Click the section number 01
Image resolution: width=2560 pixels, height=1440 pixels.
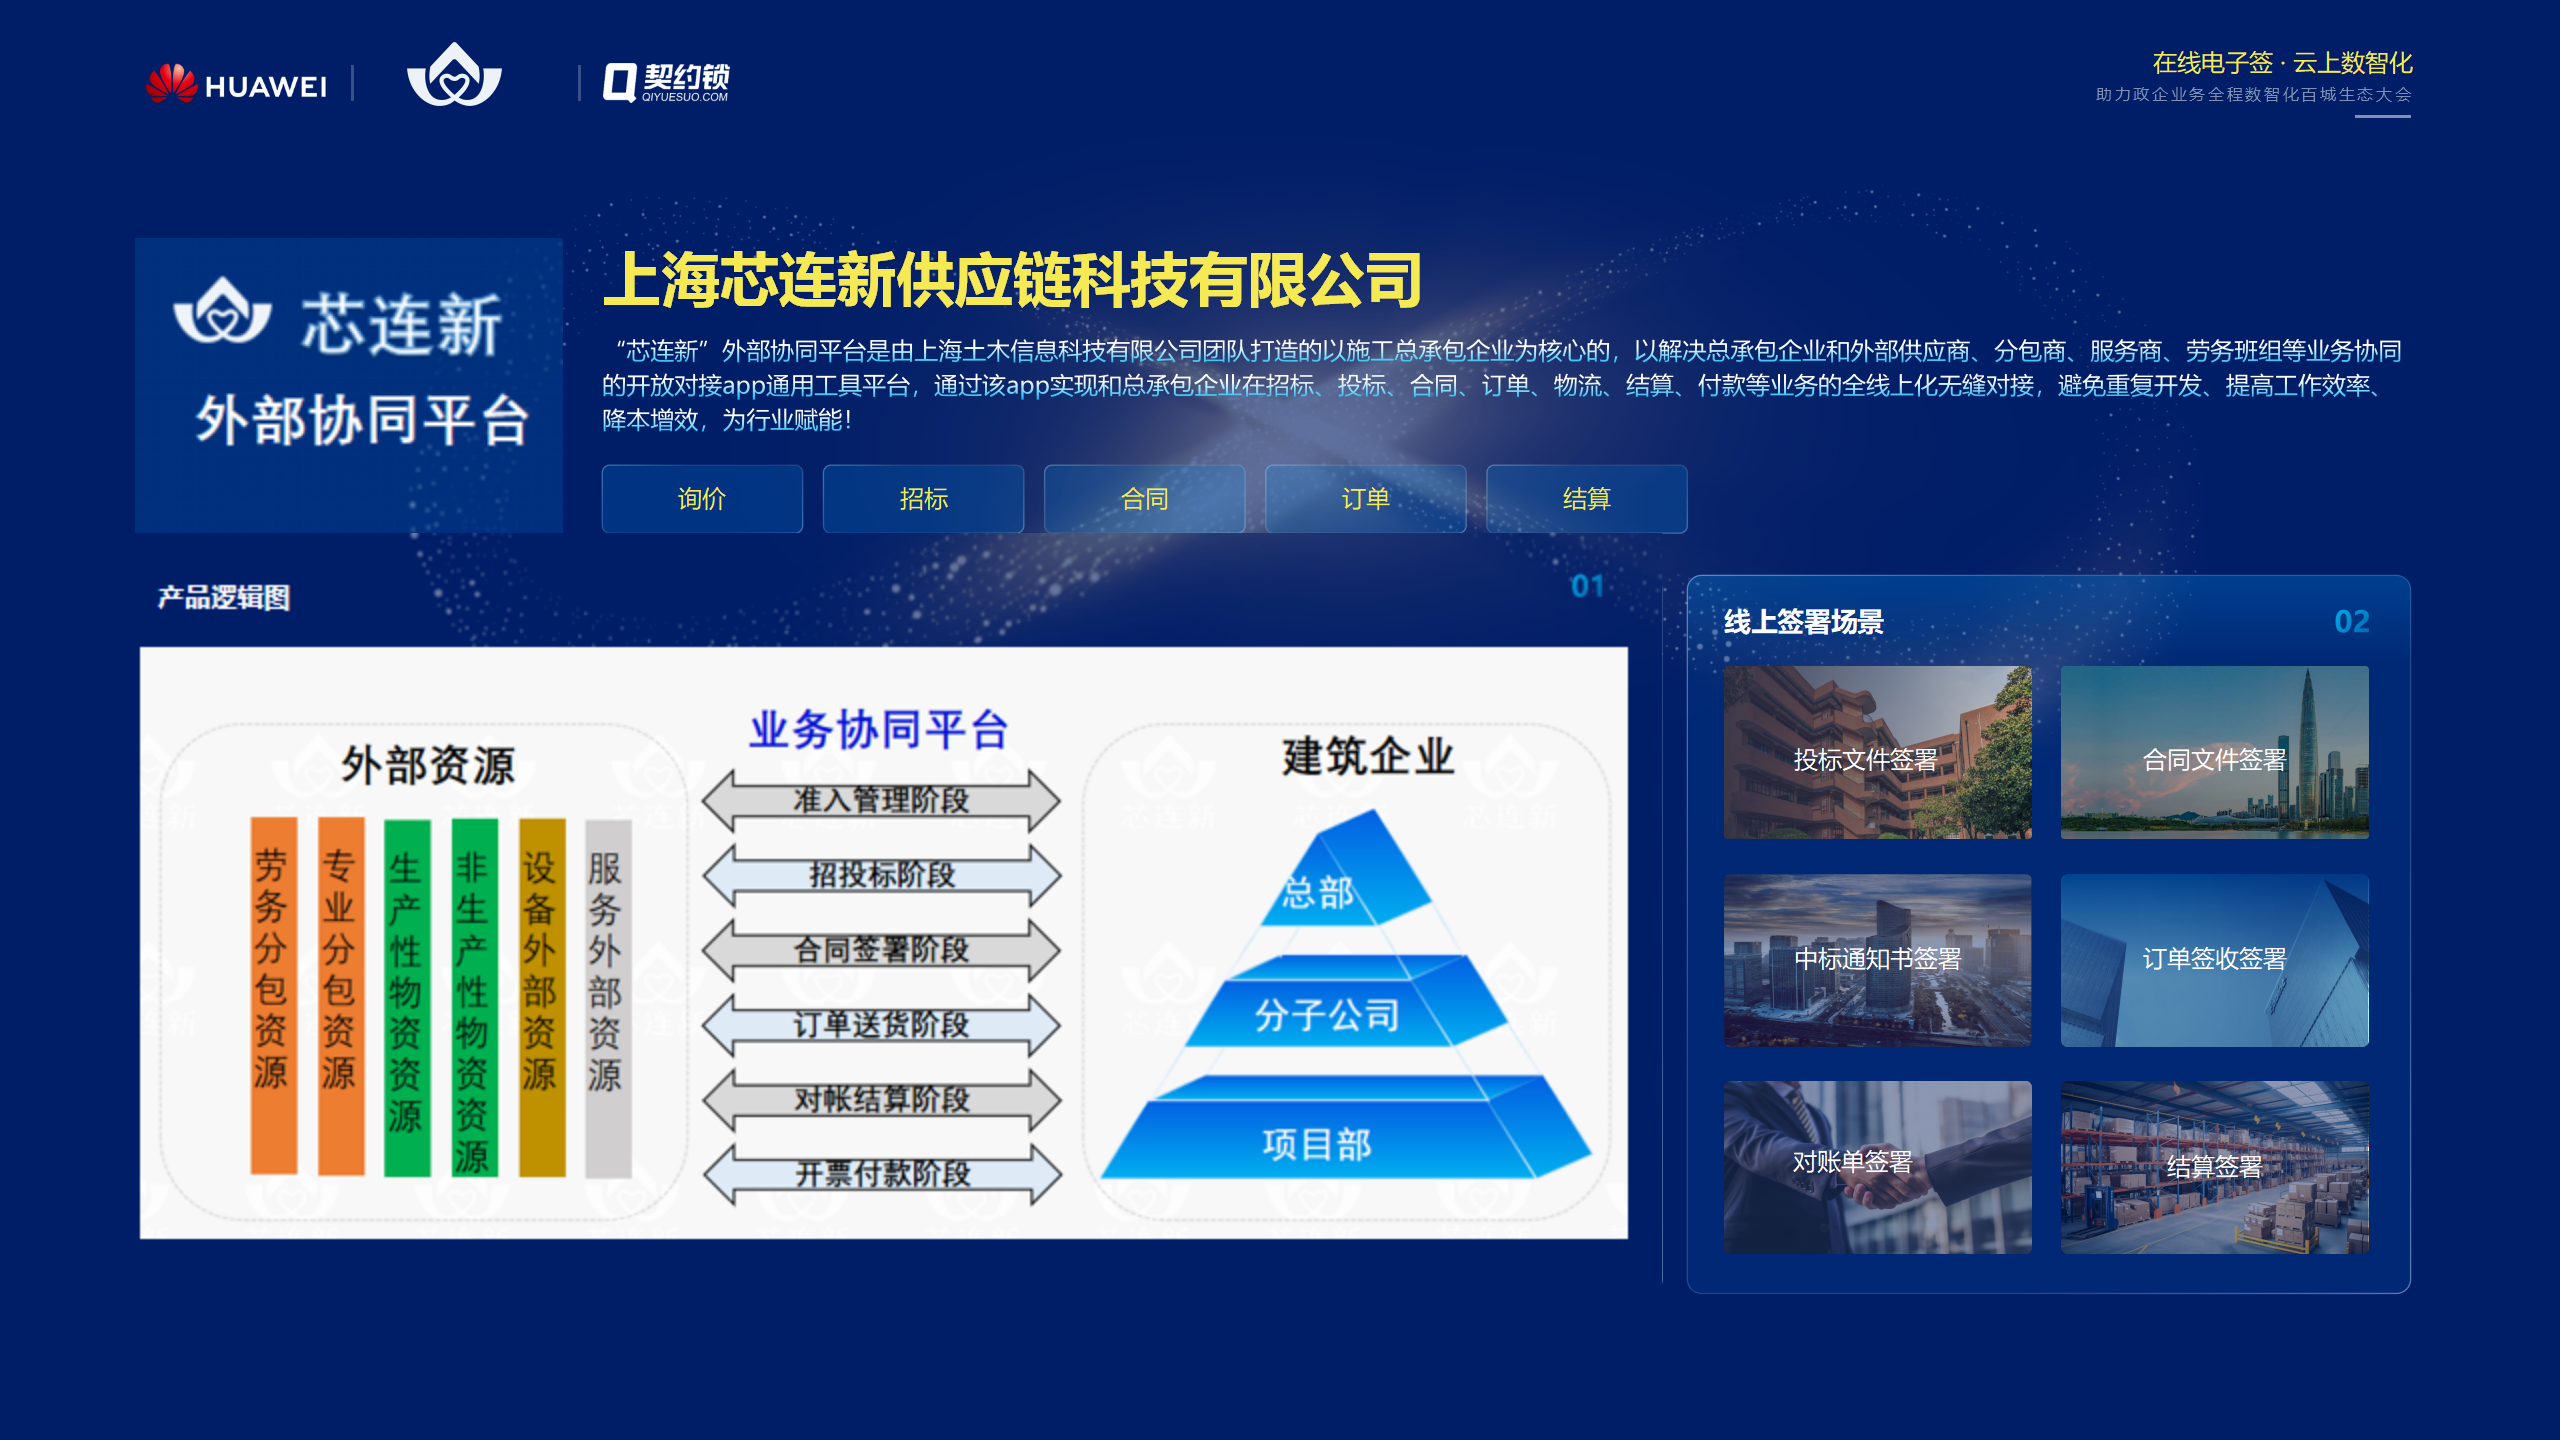1587,586
